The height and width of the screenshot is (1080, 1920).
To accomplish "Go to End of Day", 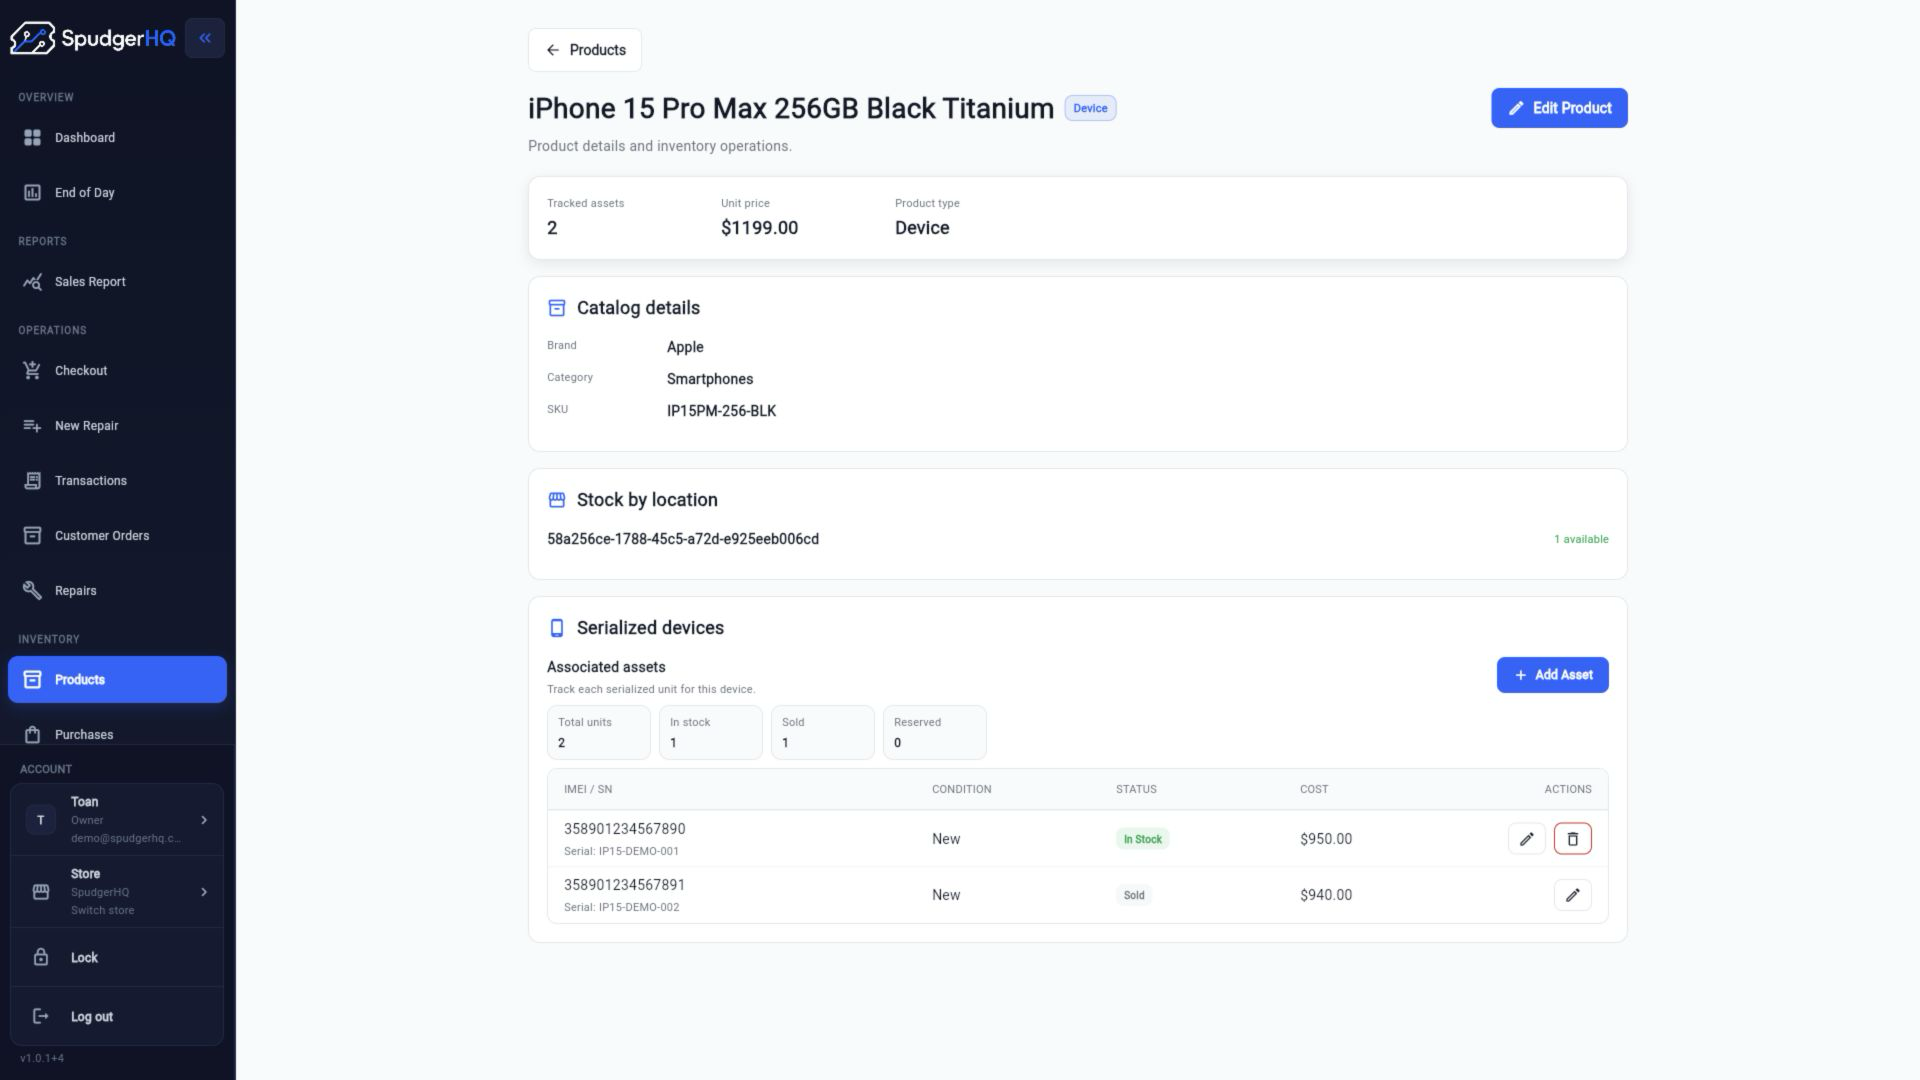I will click(117, 192).
